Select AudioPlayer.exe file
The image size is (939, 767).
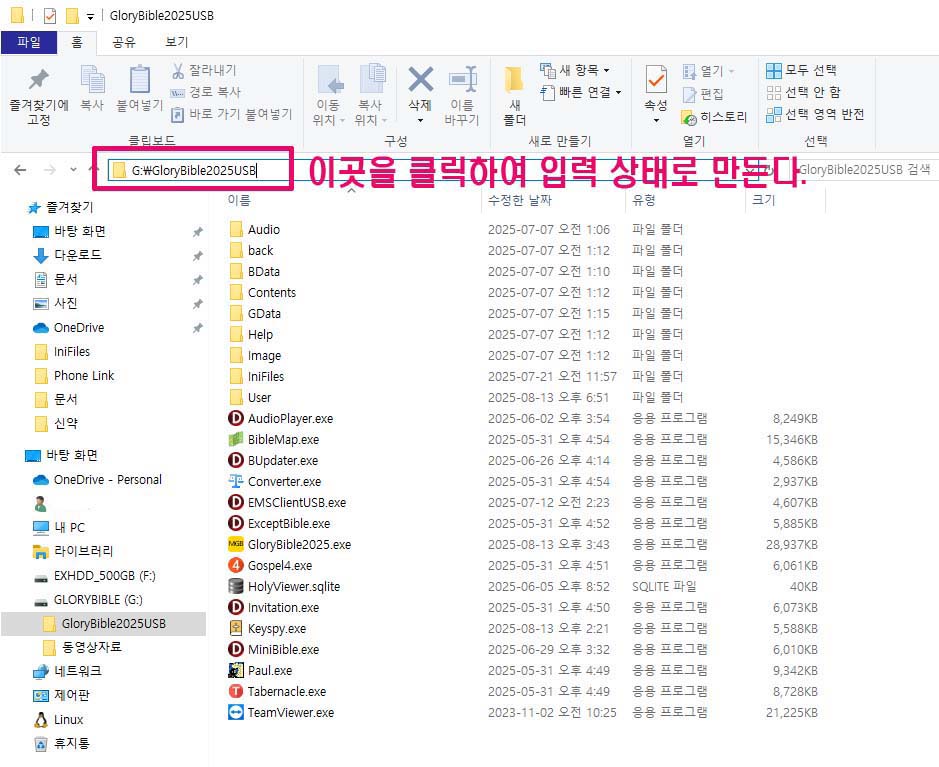(x=290, y=419)
